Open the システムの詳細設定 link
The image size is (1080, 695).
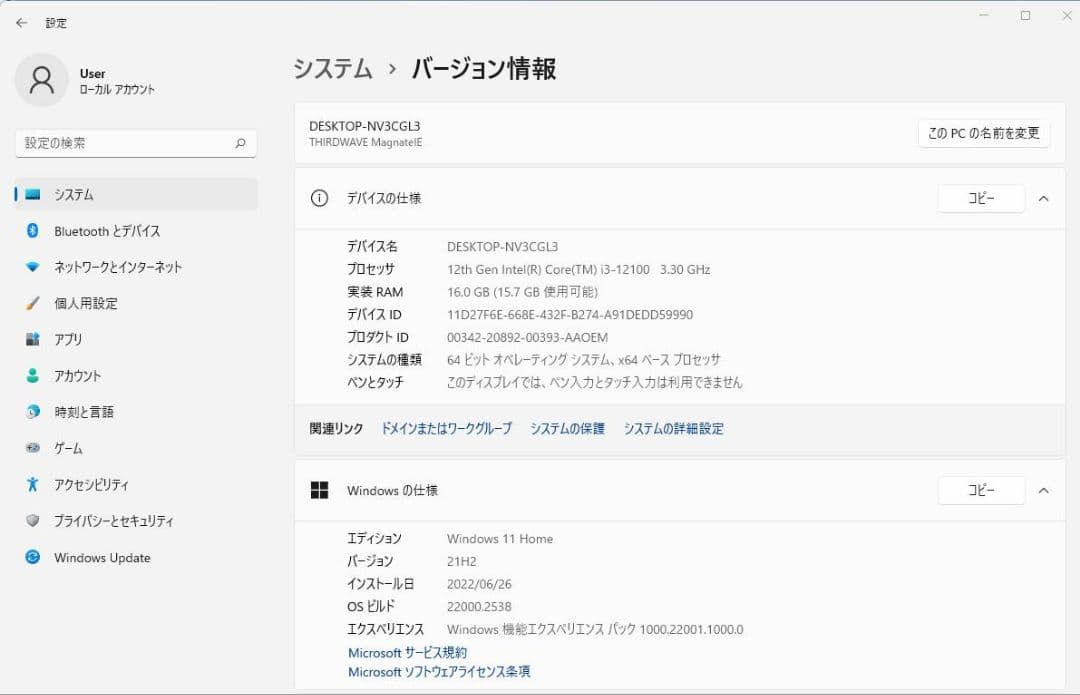coord(673,427)
